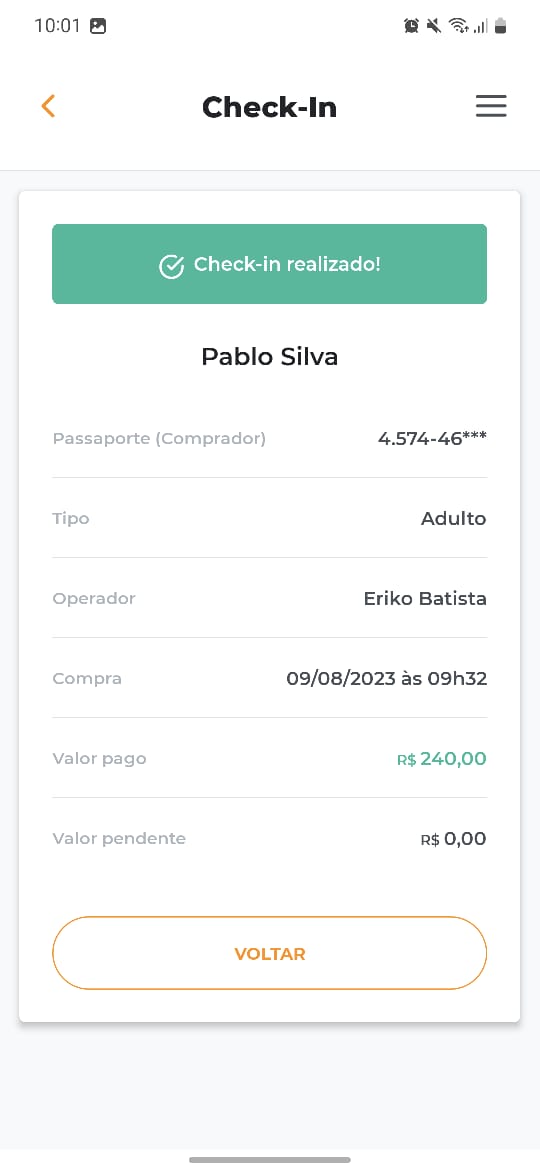This screenshot has height=1170, width=540.
Task: Tap the name Pablo Silva
Action: 269,357
